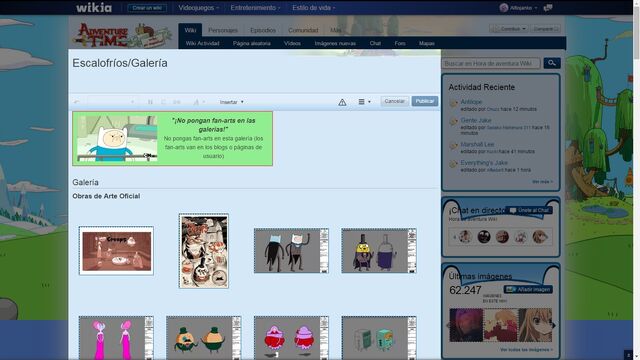Screen dimensions: 640x360
Task: Open the Videojuegos dropdown menu
Action: tap(198, 8)
